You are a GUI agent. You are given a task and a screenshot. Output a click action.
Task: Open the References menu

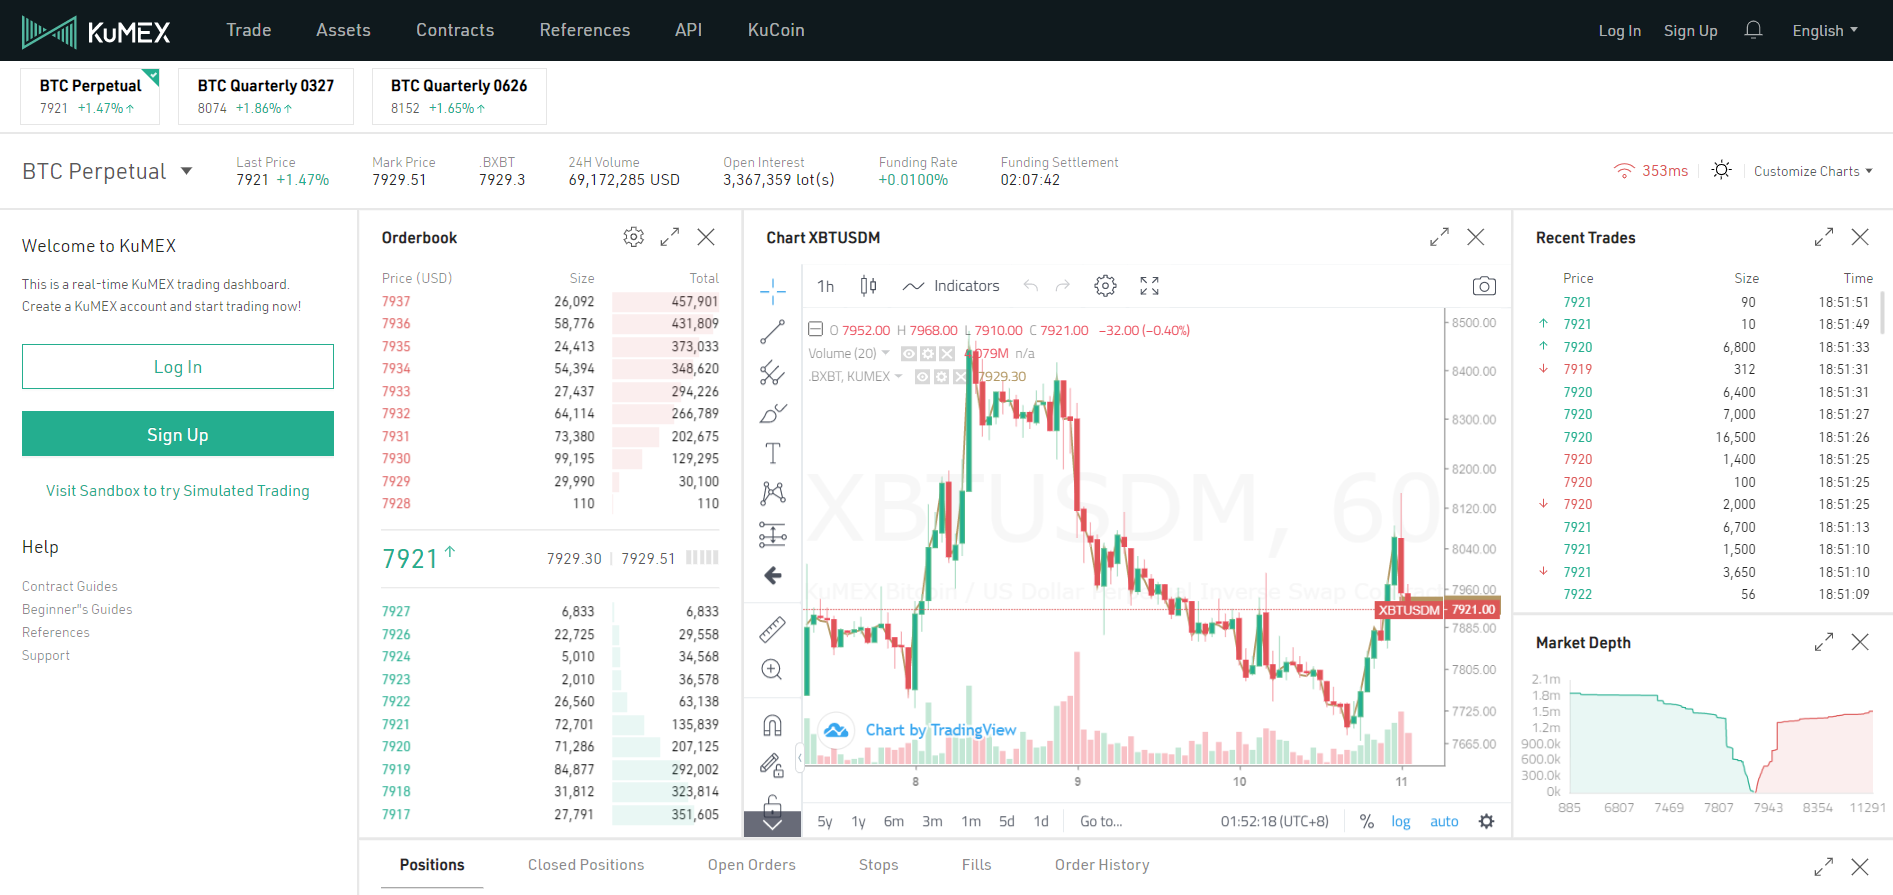click(x=585, y=30)
